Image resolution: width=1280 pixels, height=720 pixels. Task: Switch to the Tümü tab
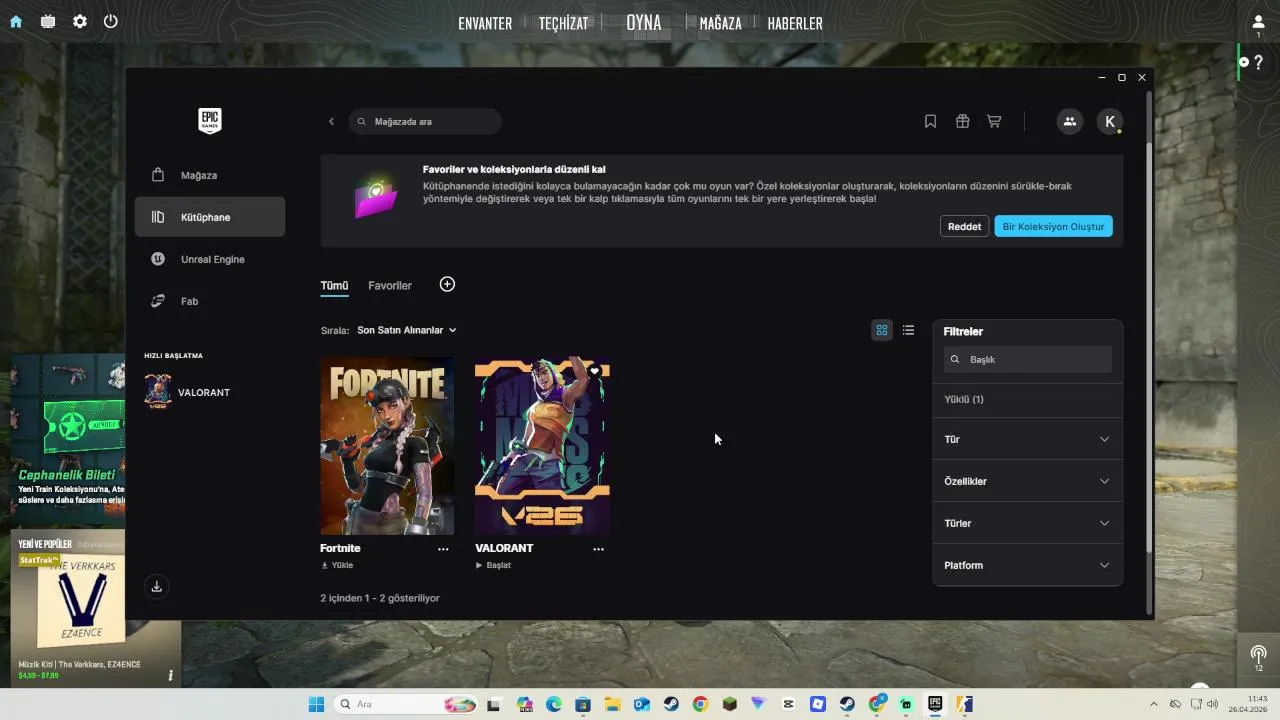[334, 286]
